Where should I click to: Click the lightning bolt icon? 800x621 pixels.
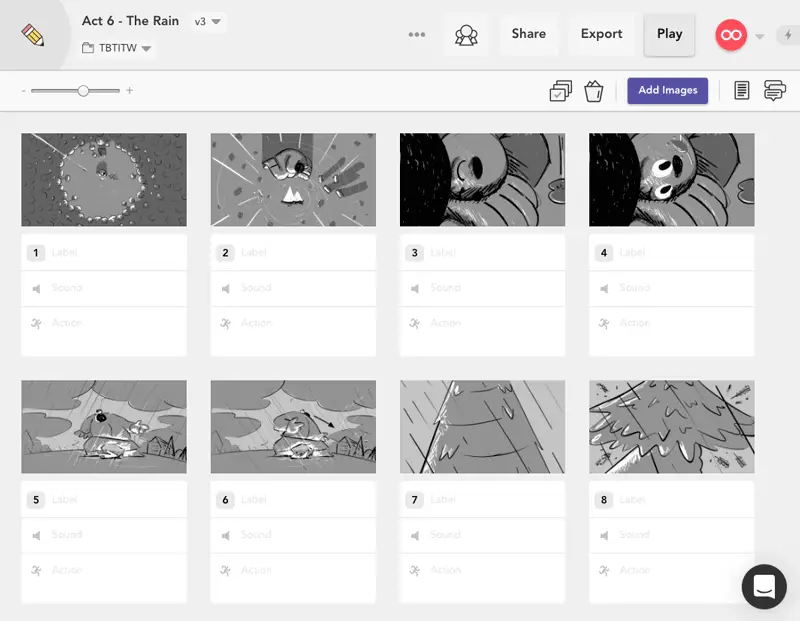(x=788, y=35)
